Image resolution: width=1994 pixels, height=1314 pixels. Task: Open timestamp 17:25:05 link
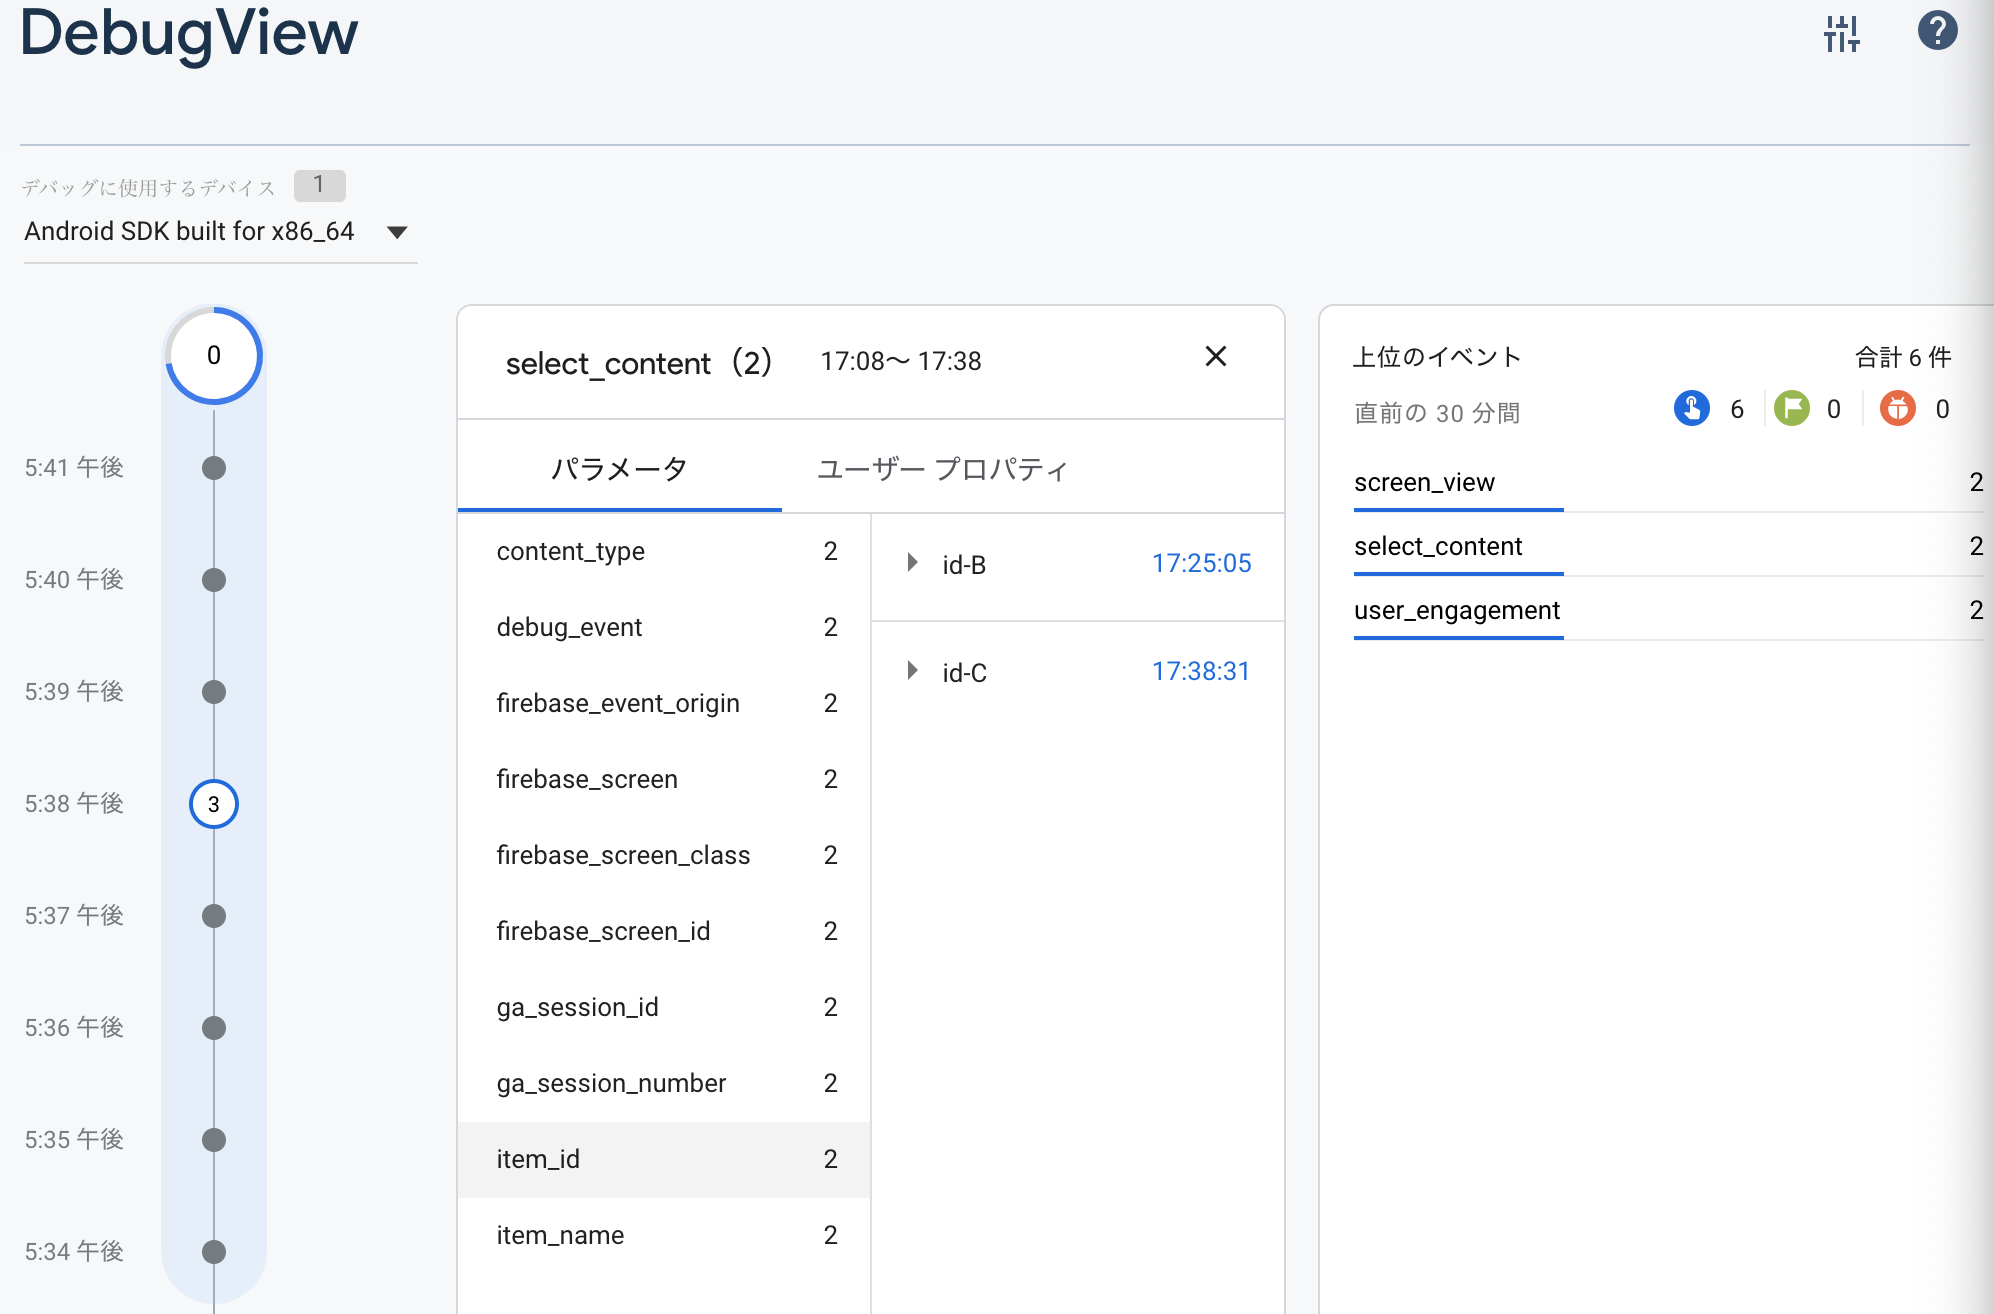click(x=1201, y=563)
